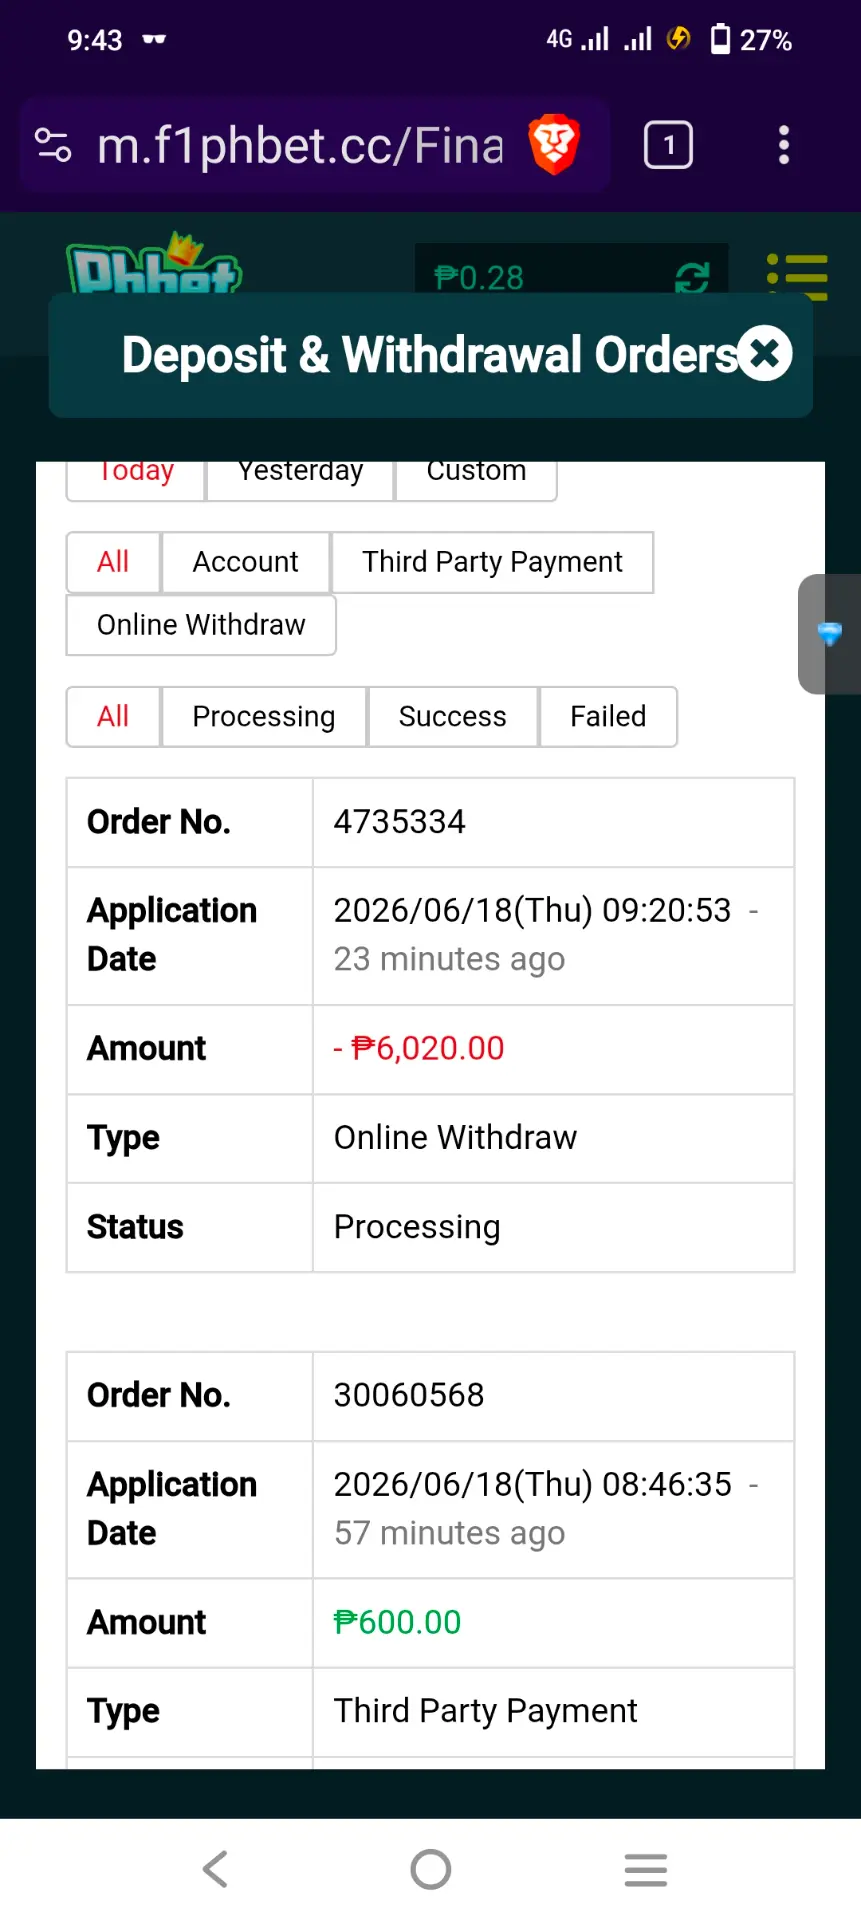Tap the 4G signal status icon
Screen dimensions: 861x1920
577,39
